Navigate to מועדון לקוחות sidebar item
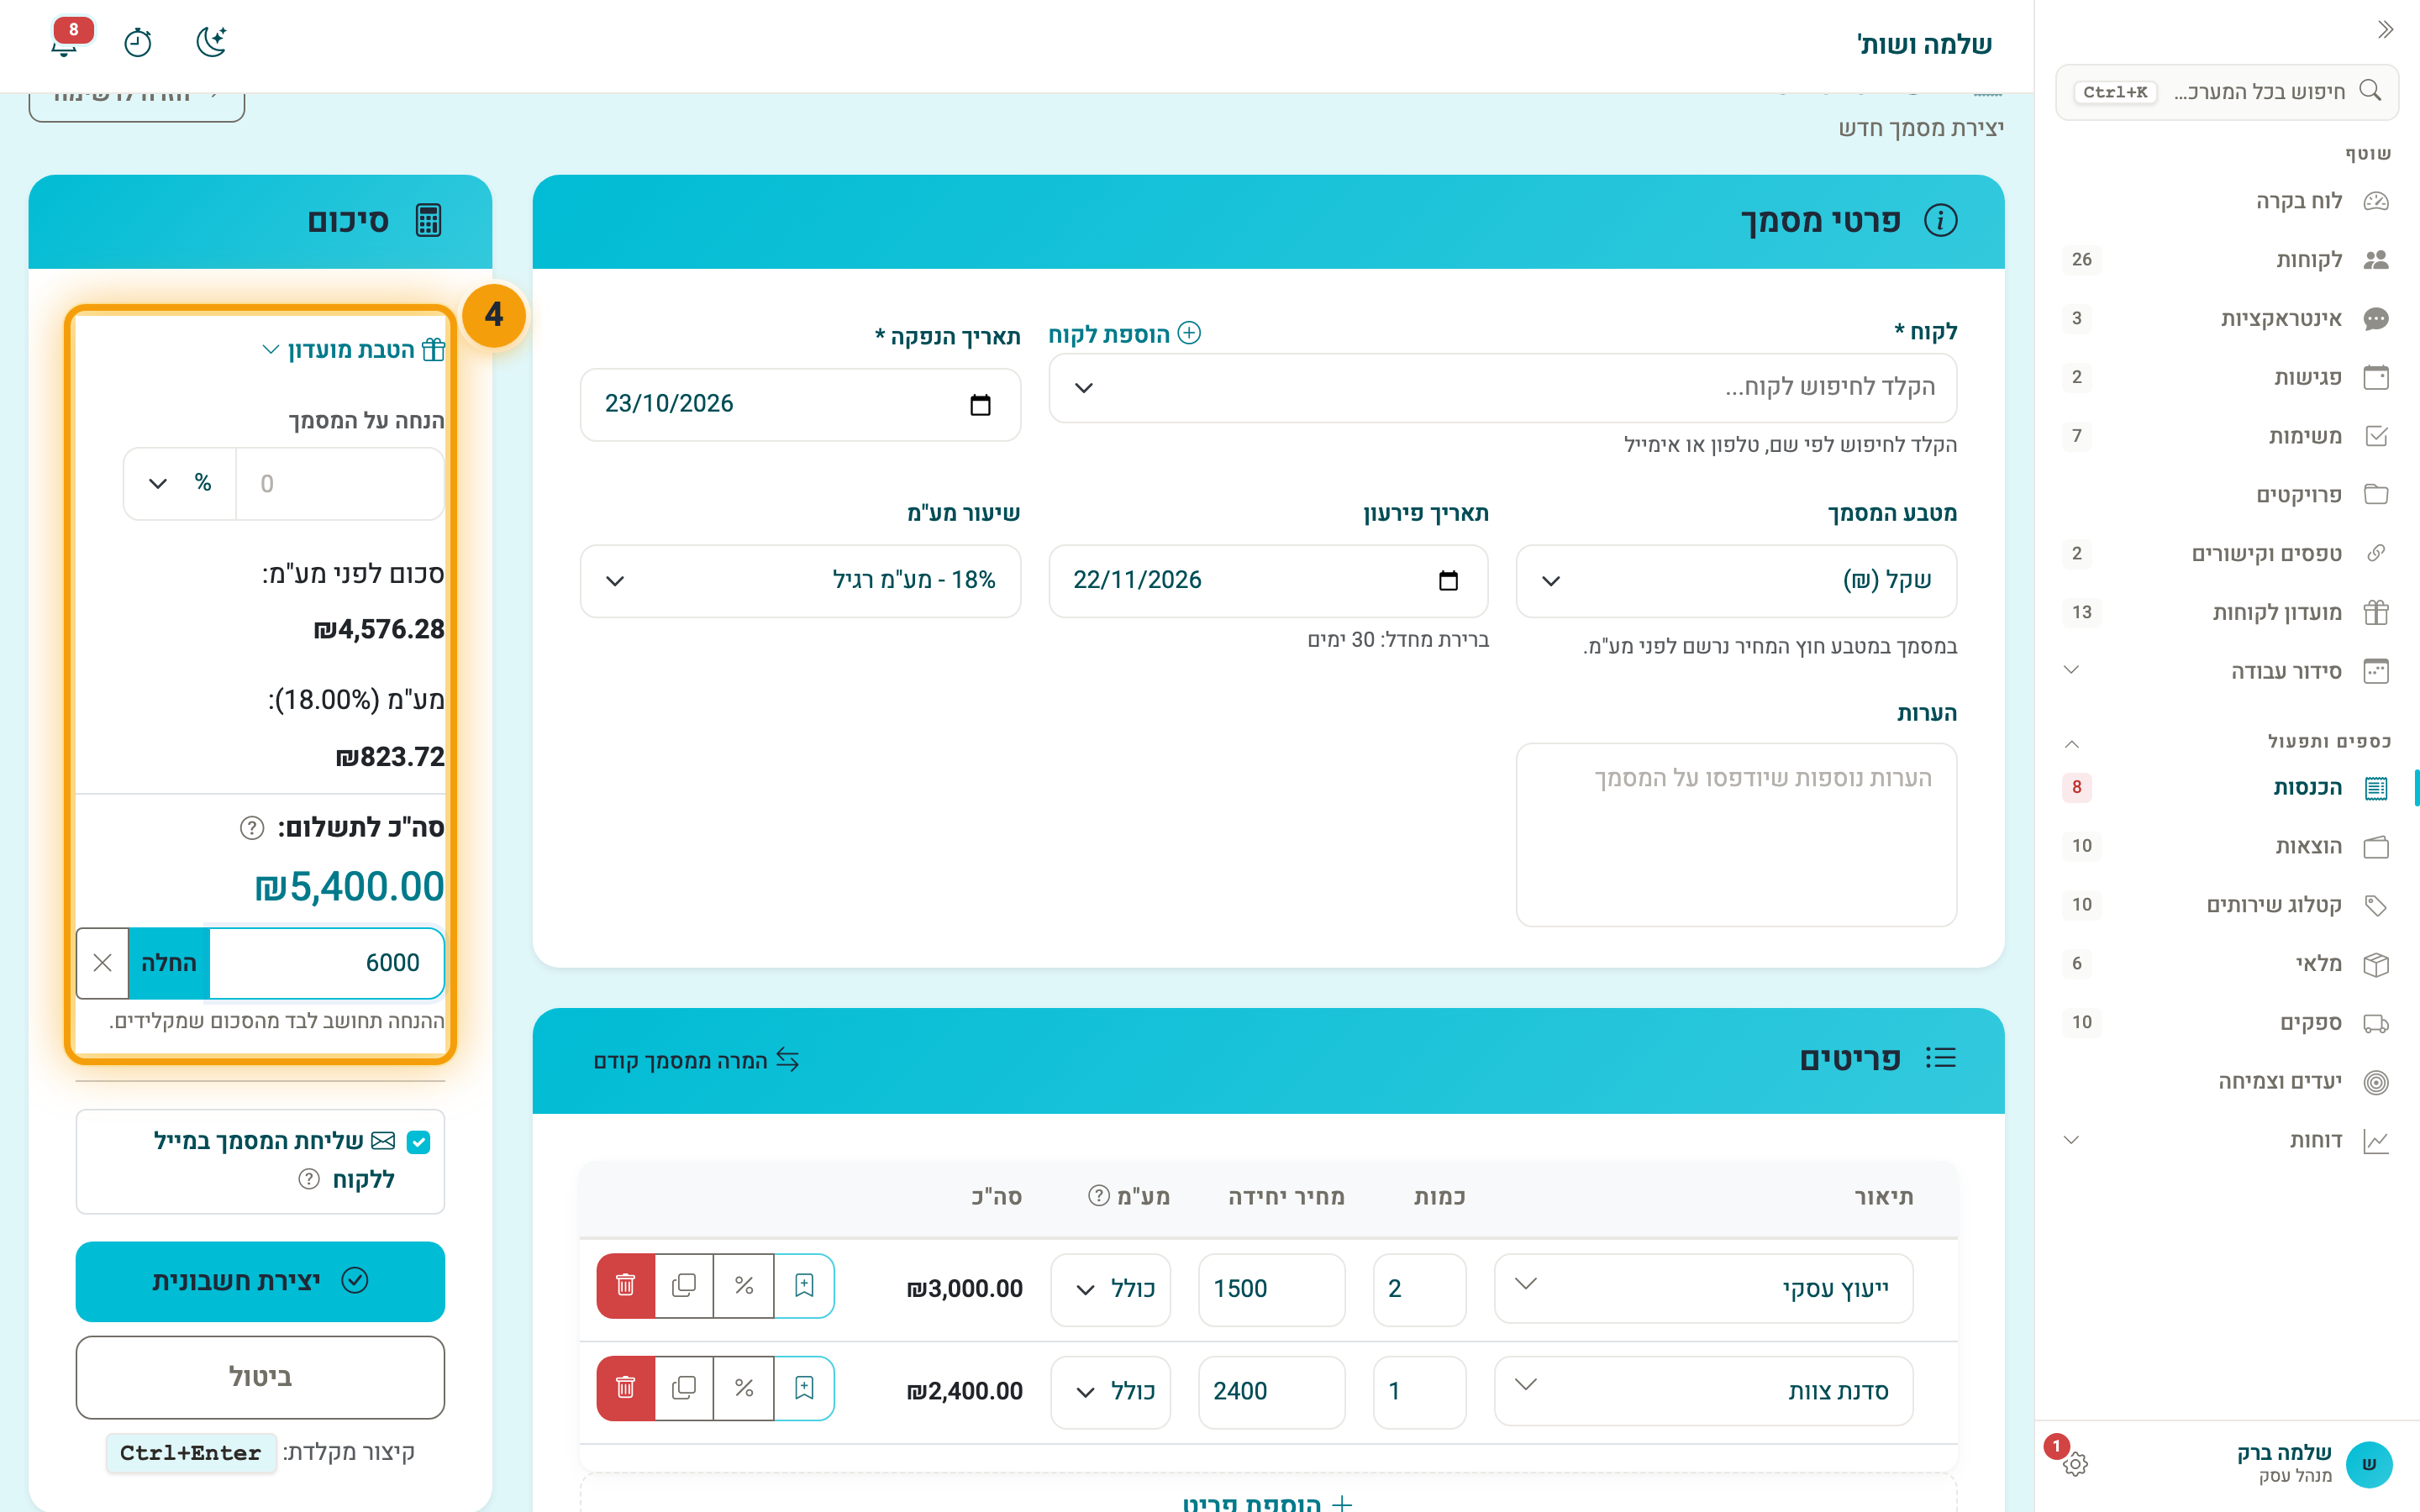 2227,613
